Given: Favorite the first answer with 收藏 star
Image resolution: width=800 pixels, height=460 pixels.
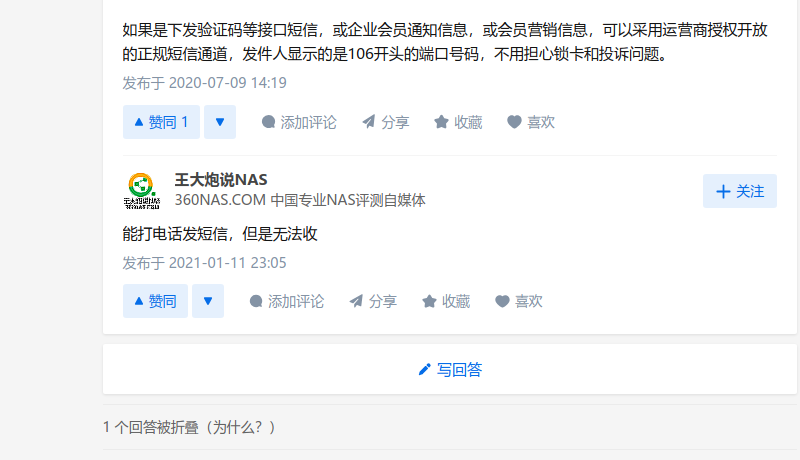Looking at the screenshot, I should [x=458, y=122].
